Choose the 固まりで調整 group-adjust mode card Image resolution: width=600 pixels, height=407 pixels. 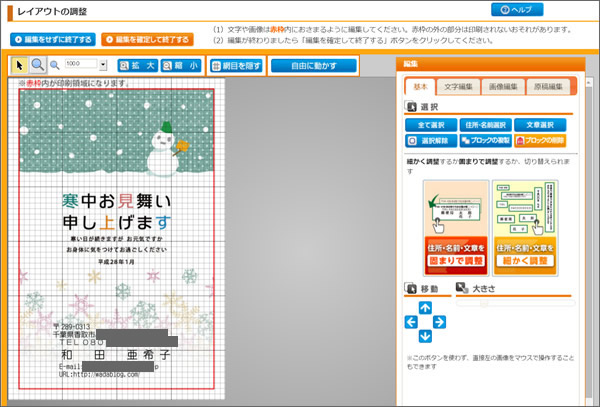pyautogui.click(x=456, y=228)
